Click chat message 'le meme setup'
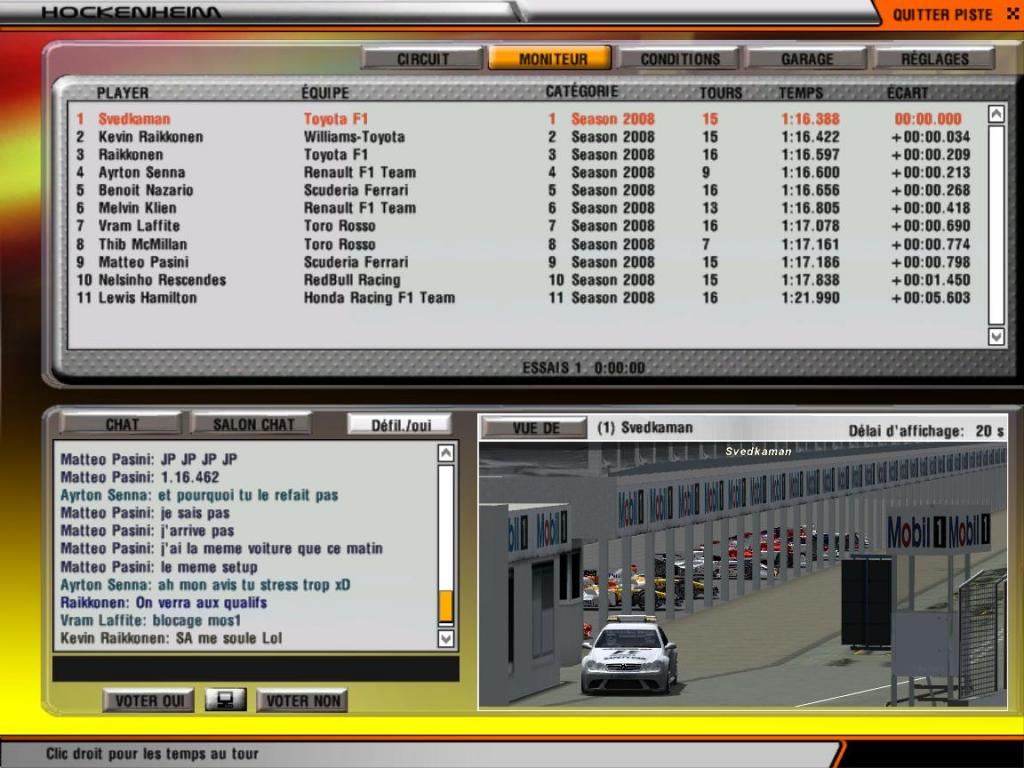1024x768 pixels. pyautogui.click(x=209, y=567)
